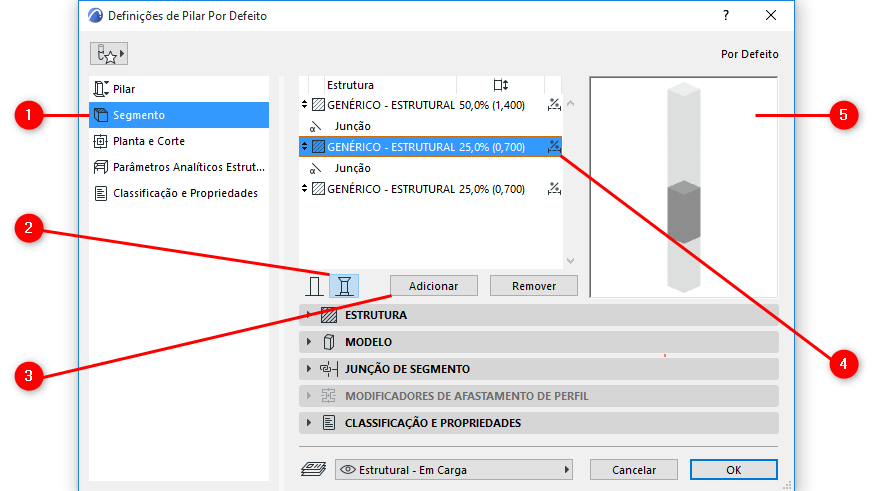
Task: Click the second Junção angle icon
Action: 316,169
